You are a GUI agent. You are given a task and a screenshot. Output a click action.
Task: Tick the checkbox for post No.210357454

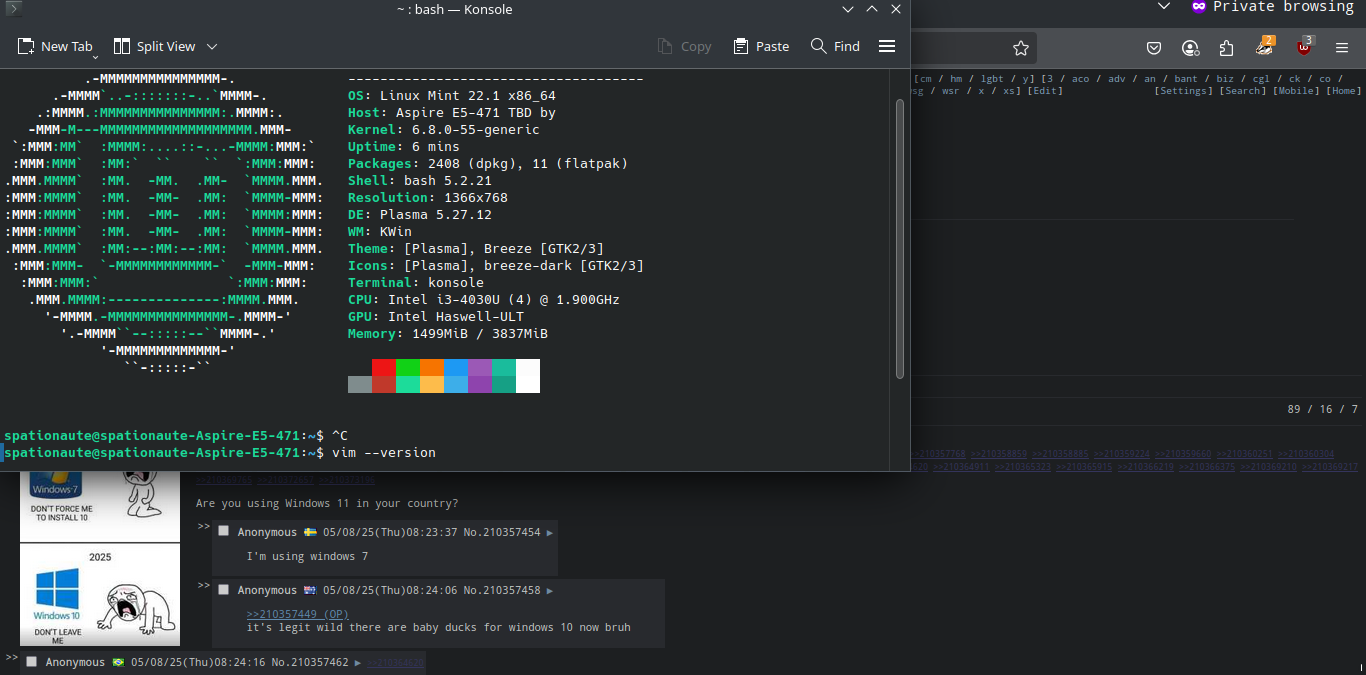(x=224, y=532)
